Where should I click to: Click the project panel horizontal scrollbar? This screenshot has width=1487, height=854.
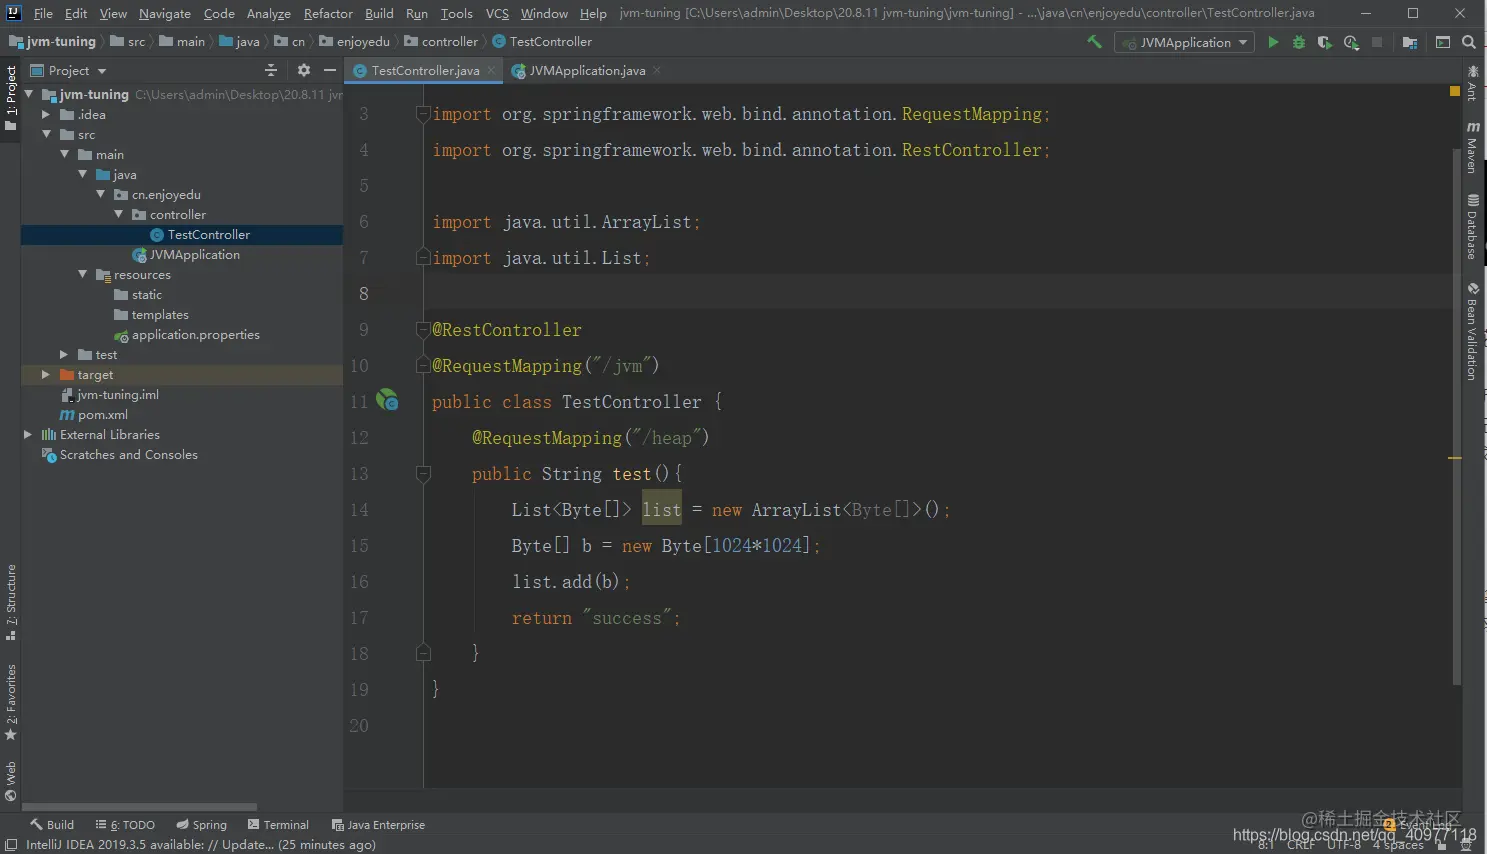(140, 806)
